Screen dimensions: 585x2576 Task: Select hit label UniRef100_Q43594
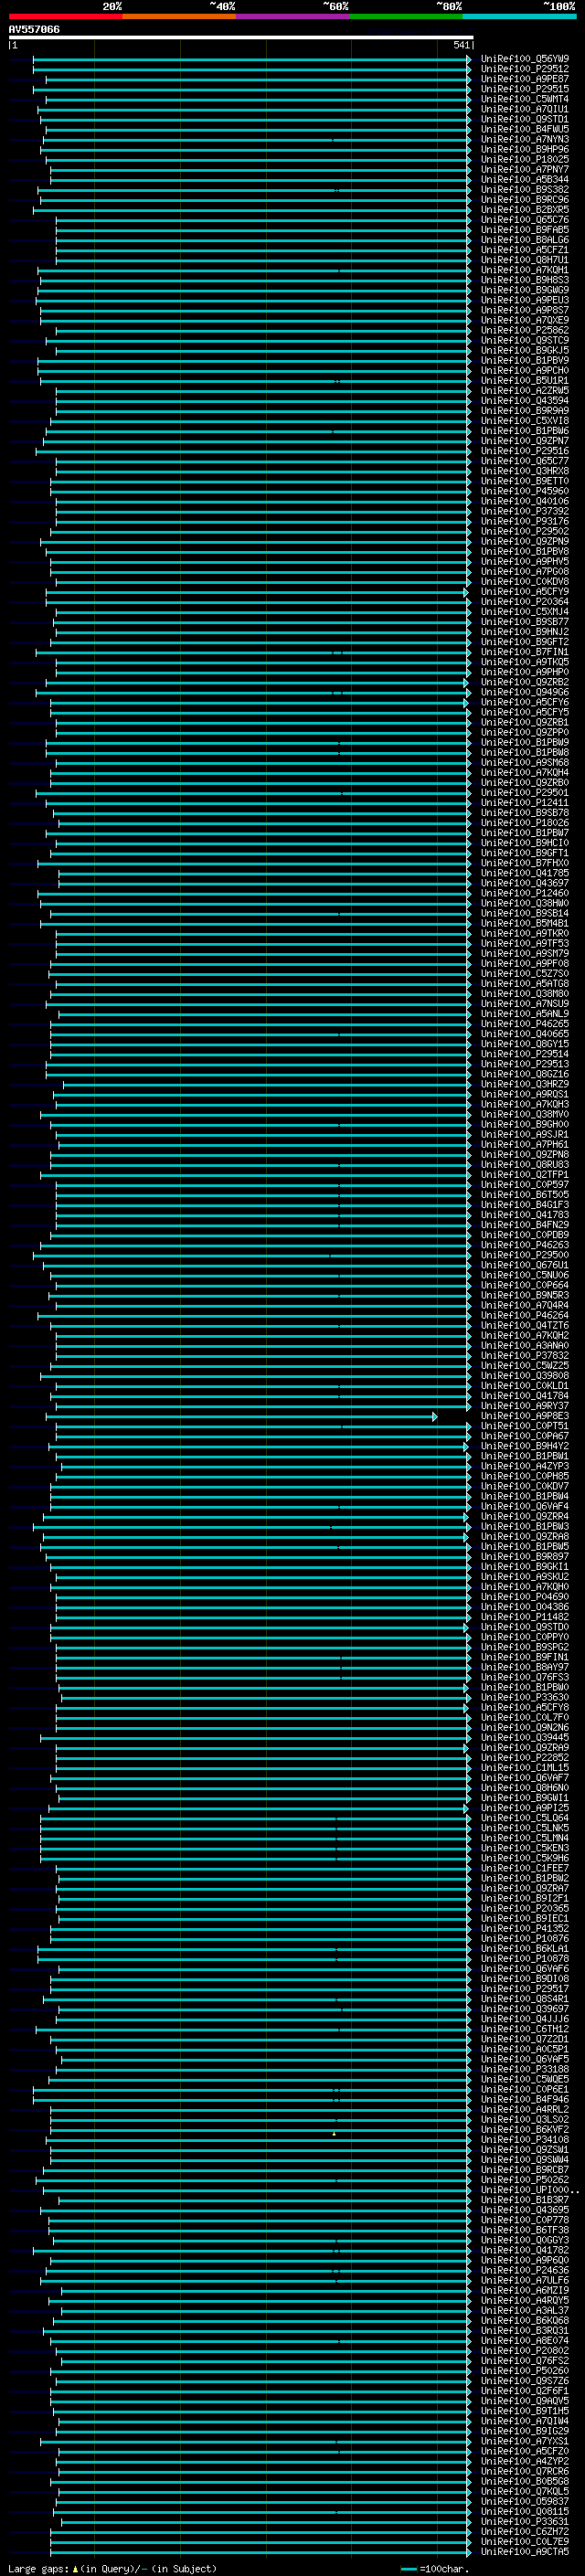(525, 401)
